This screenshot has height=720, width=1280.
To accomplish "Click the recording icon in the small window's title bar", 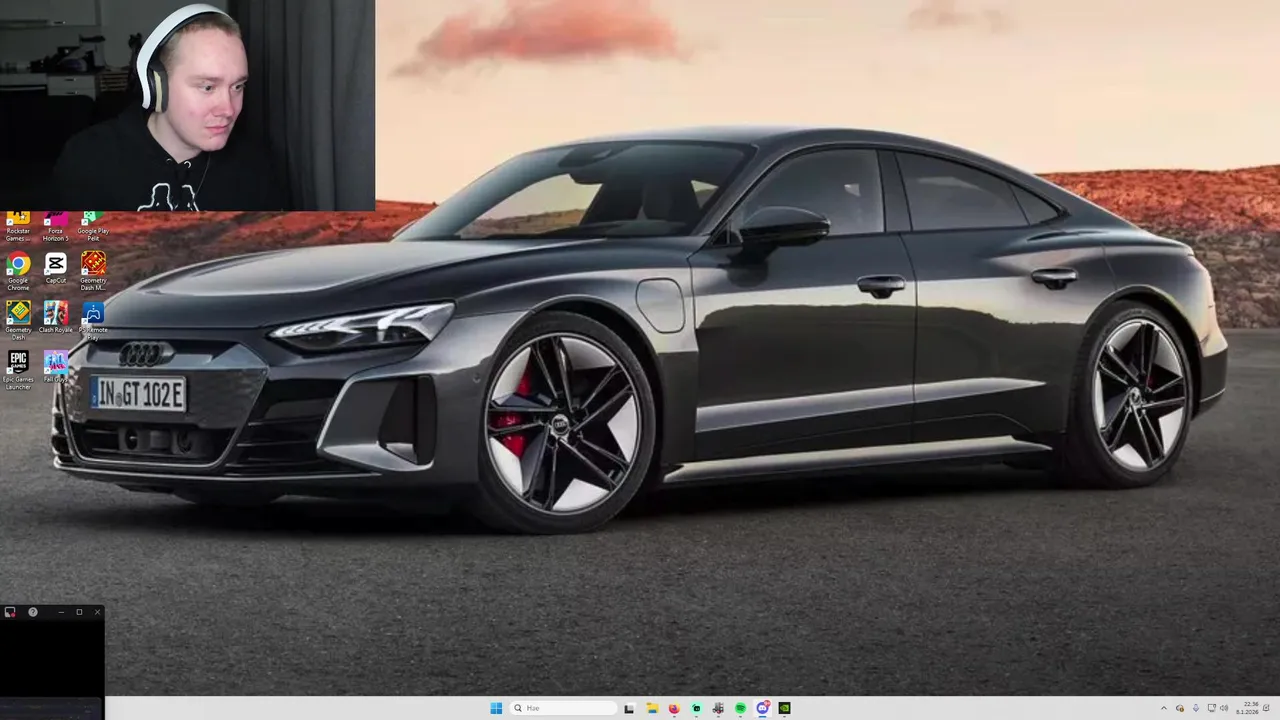I will tap(10, 612).
